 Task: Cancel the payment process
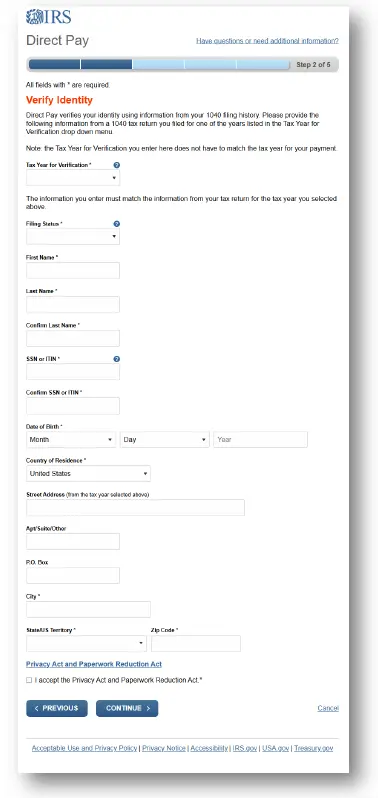click(328, 708)
